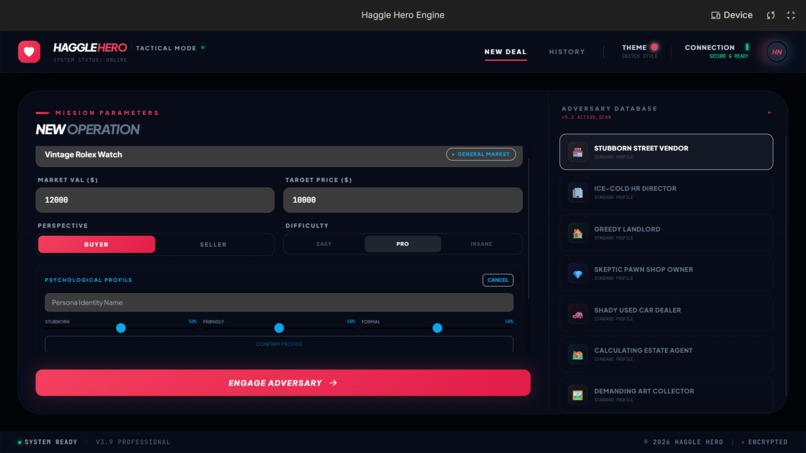Screen dimensions: 806x453
Task: Click the Vintage Rolex Watch item field
Action: coord(279,155)
